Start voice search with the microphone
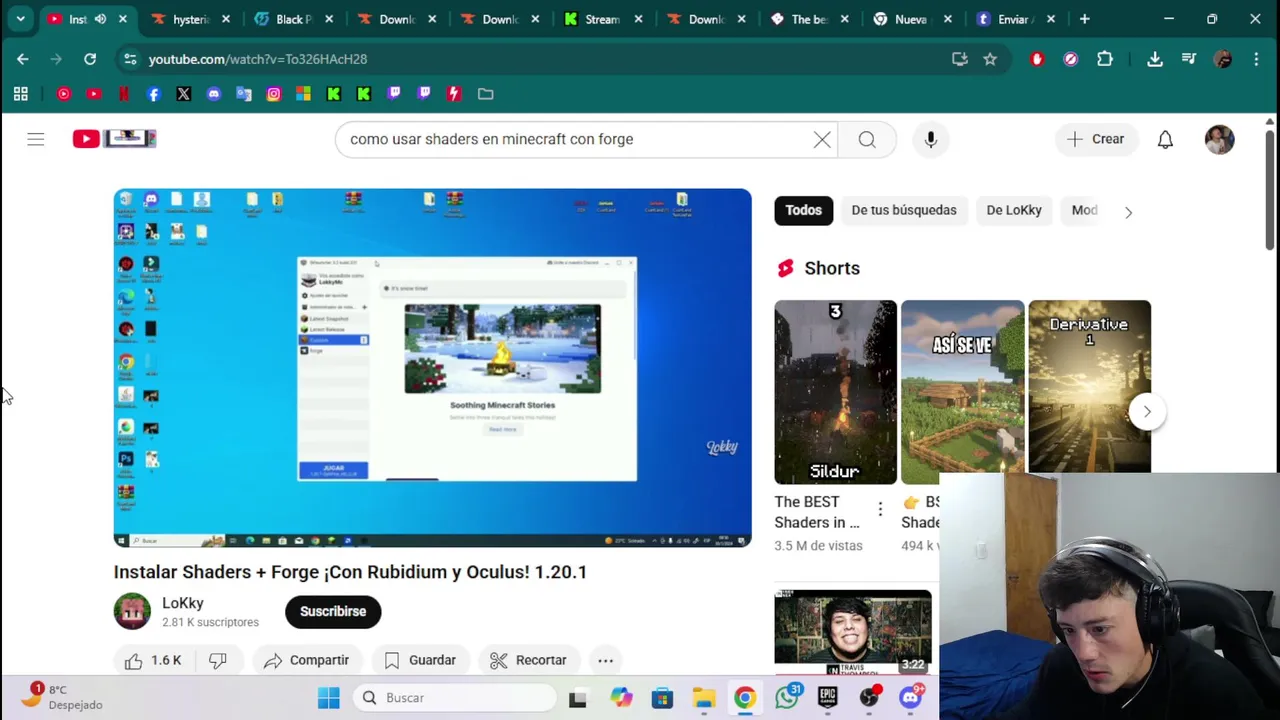Viewport: 1280px width, 720px height. (x=931, y=139)
